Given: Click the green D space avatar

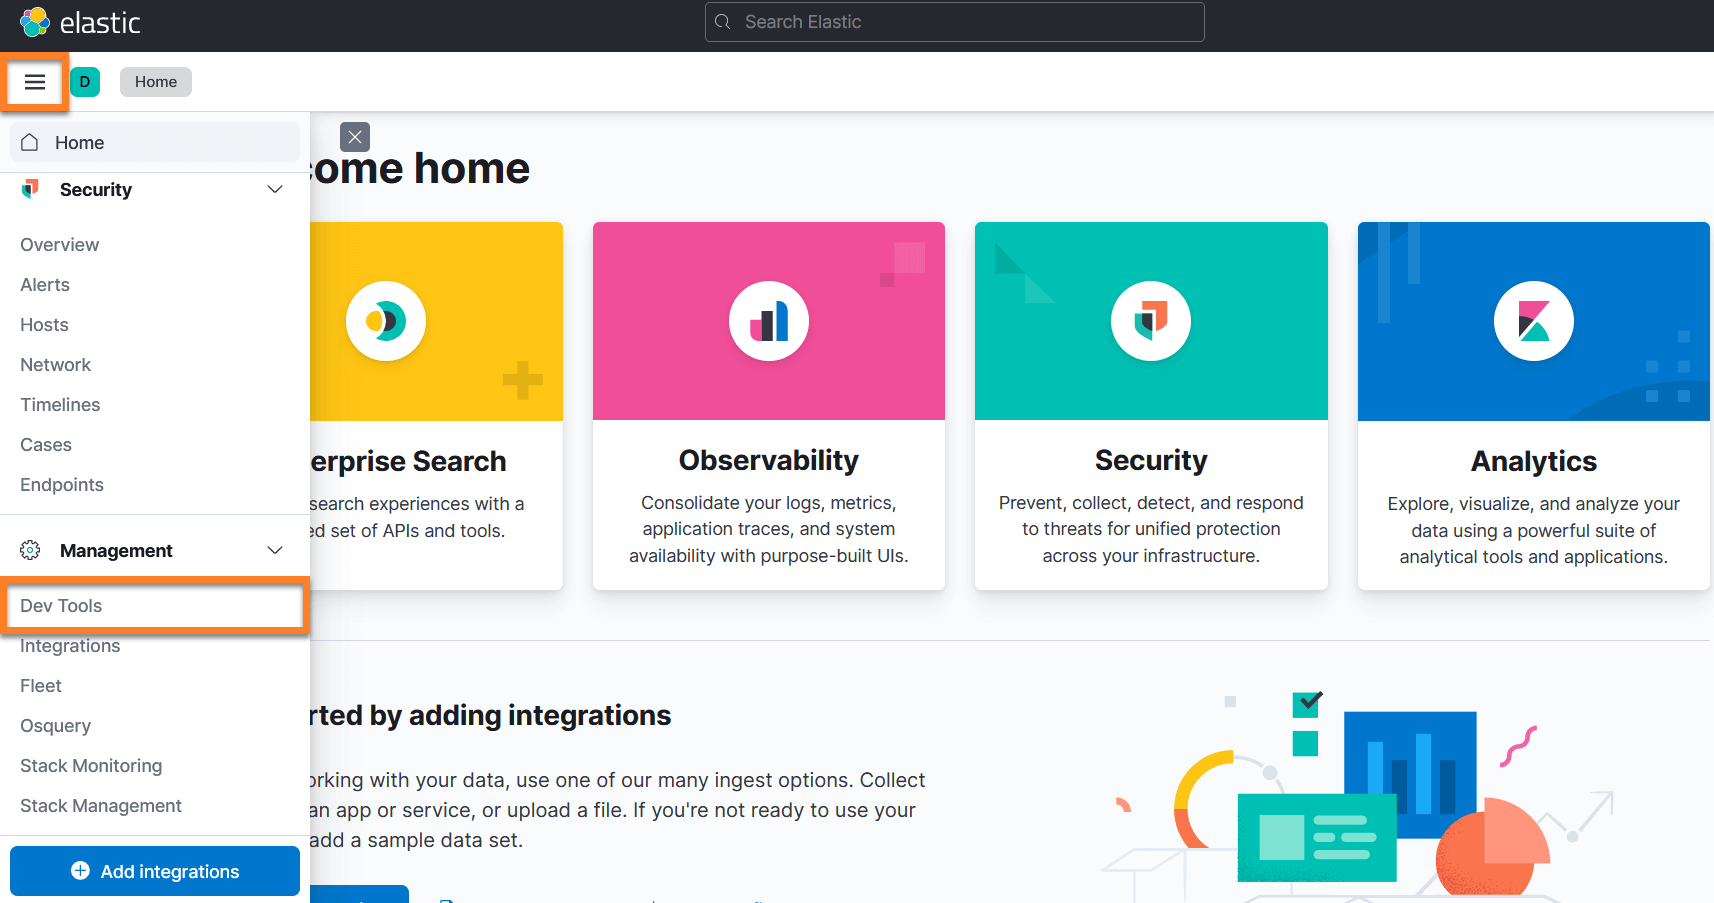Looking at the screenshot, I should [x=85, y=82].
